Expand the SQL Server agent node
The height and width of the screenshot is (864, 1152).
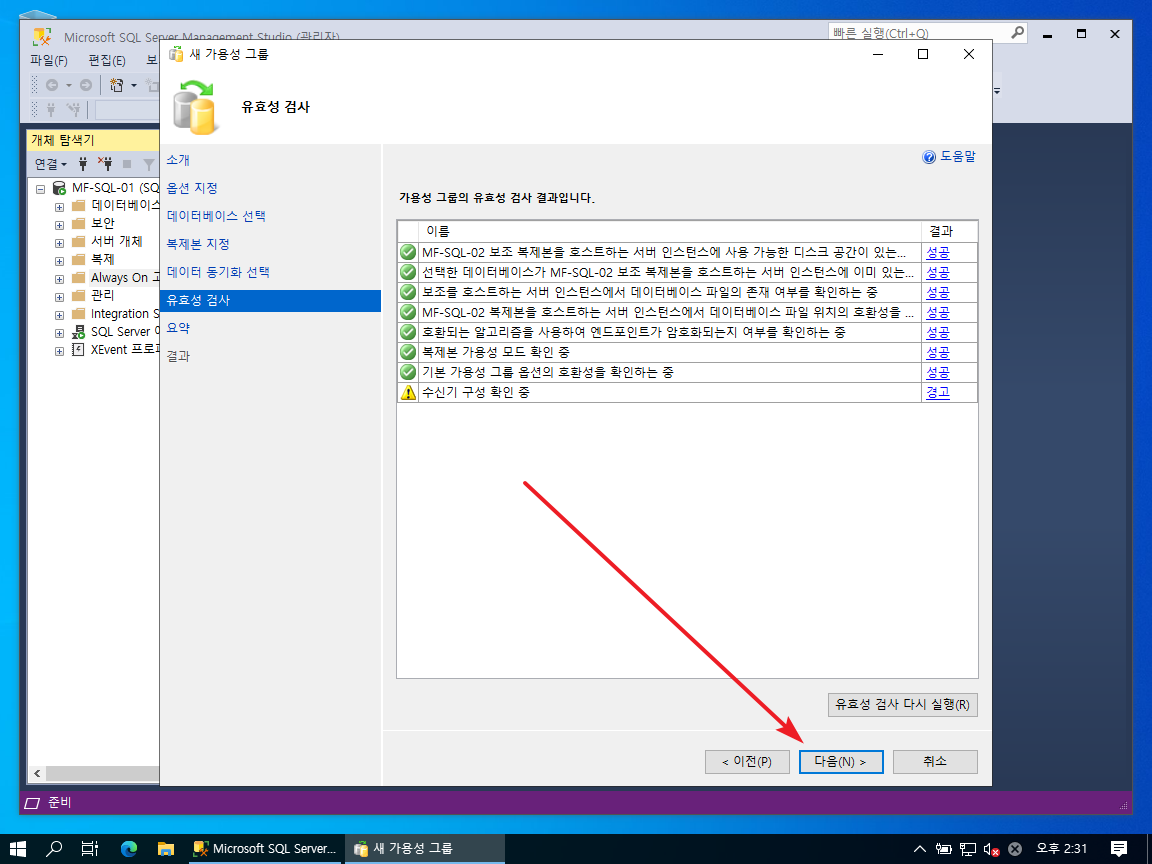point(60,333)
